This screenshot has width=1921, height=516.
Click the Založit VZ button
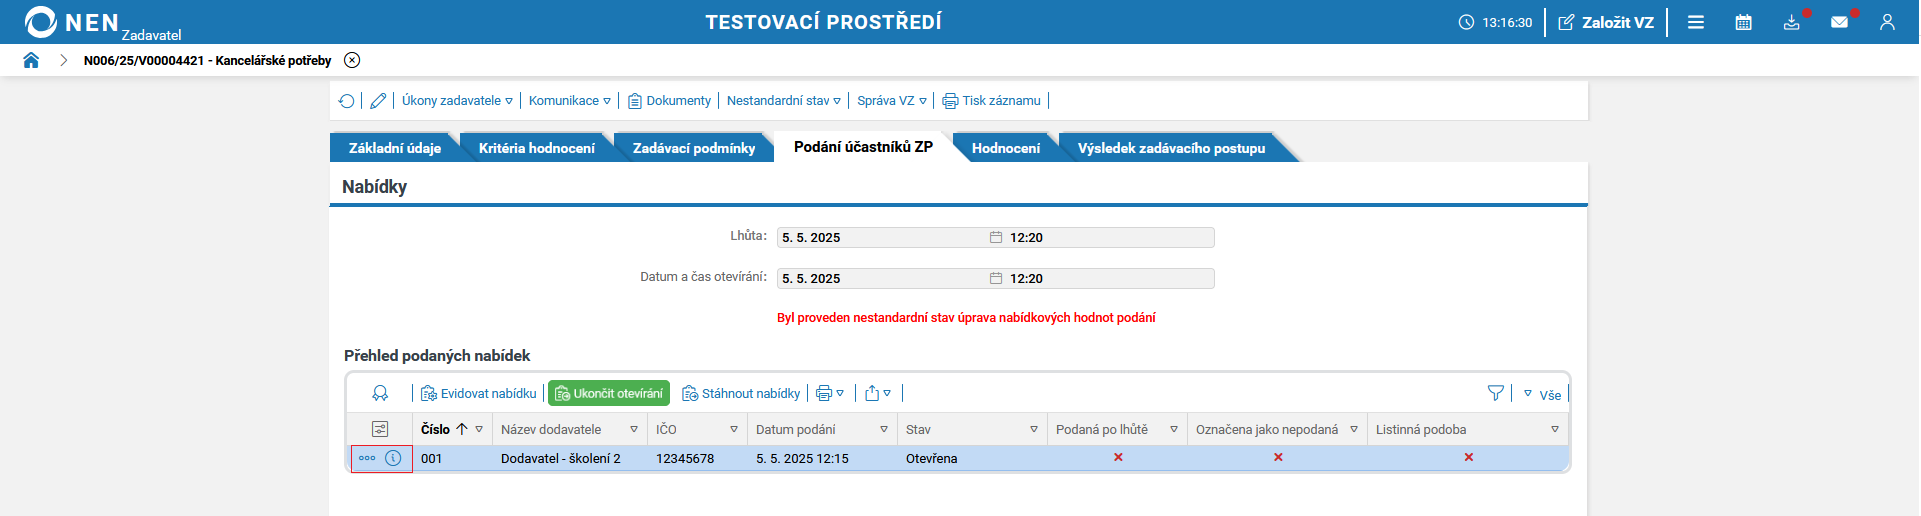[1606, 22]
